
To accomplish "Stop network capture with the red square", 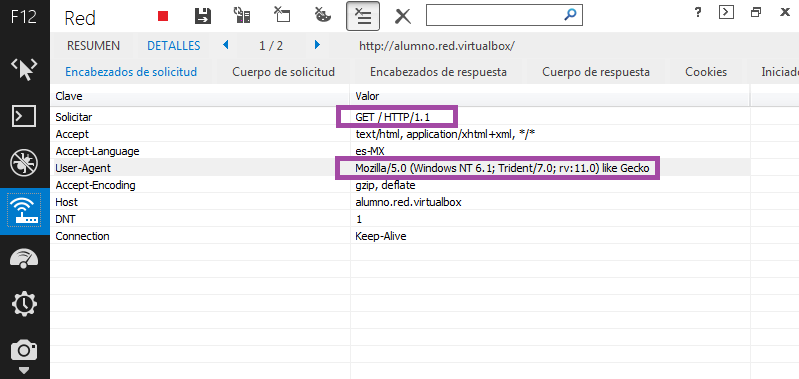I will coord(163,16).
